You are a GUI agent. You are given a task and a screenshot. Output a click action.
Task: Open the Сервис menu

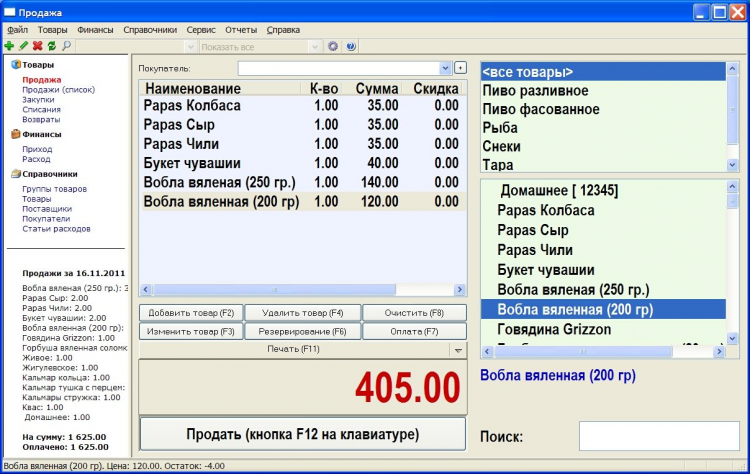[201, 30]
